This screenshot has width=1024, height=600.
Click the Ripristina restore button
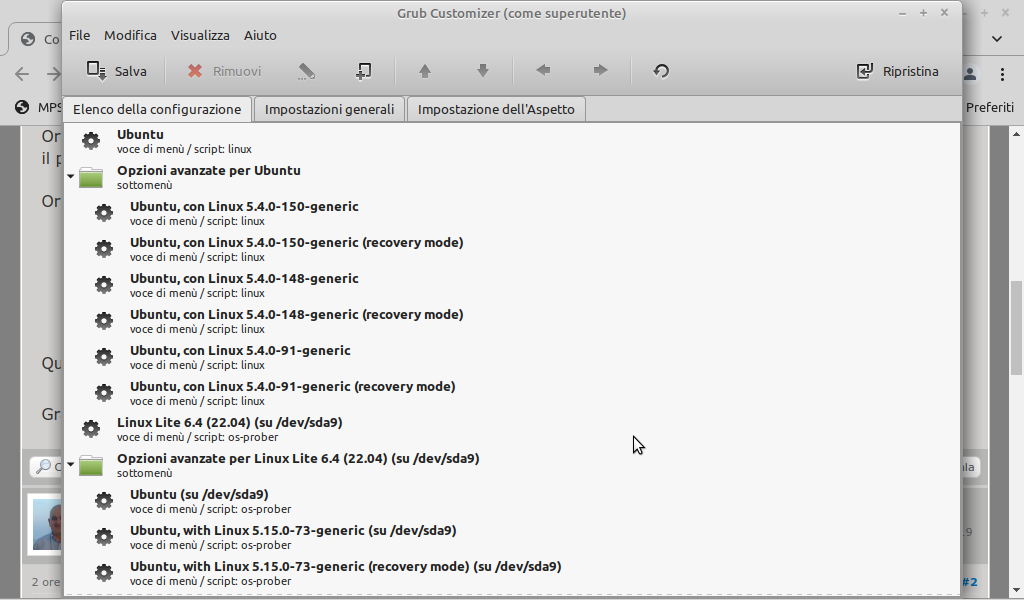[897, 71]
